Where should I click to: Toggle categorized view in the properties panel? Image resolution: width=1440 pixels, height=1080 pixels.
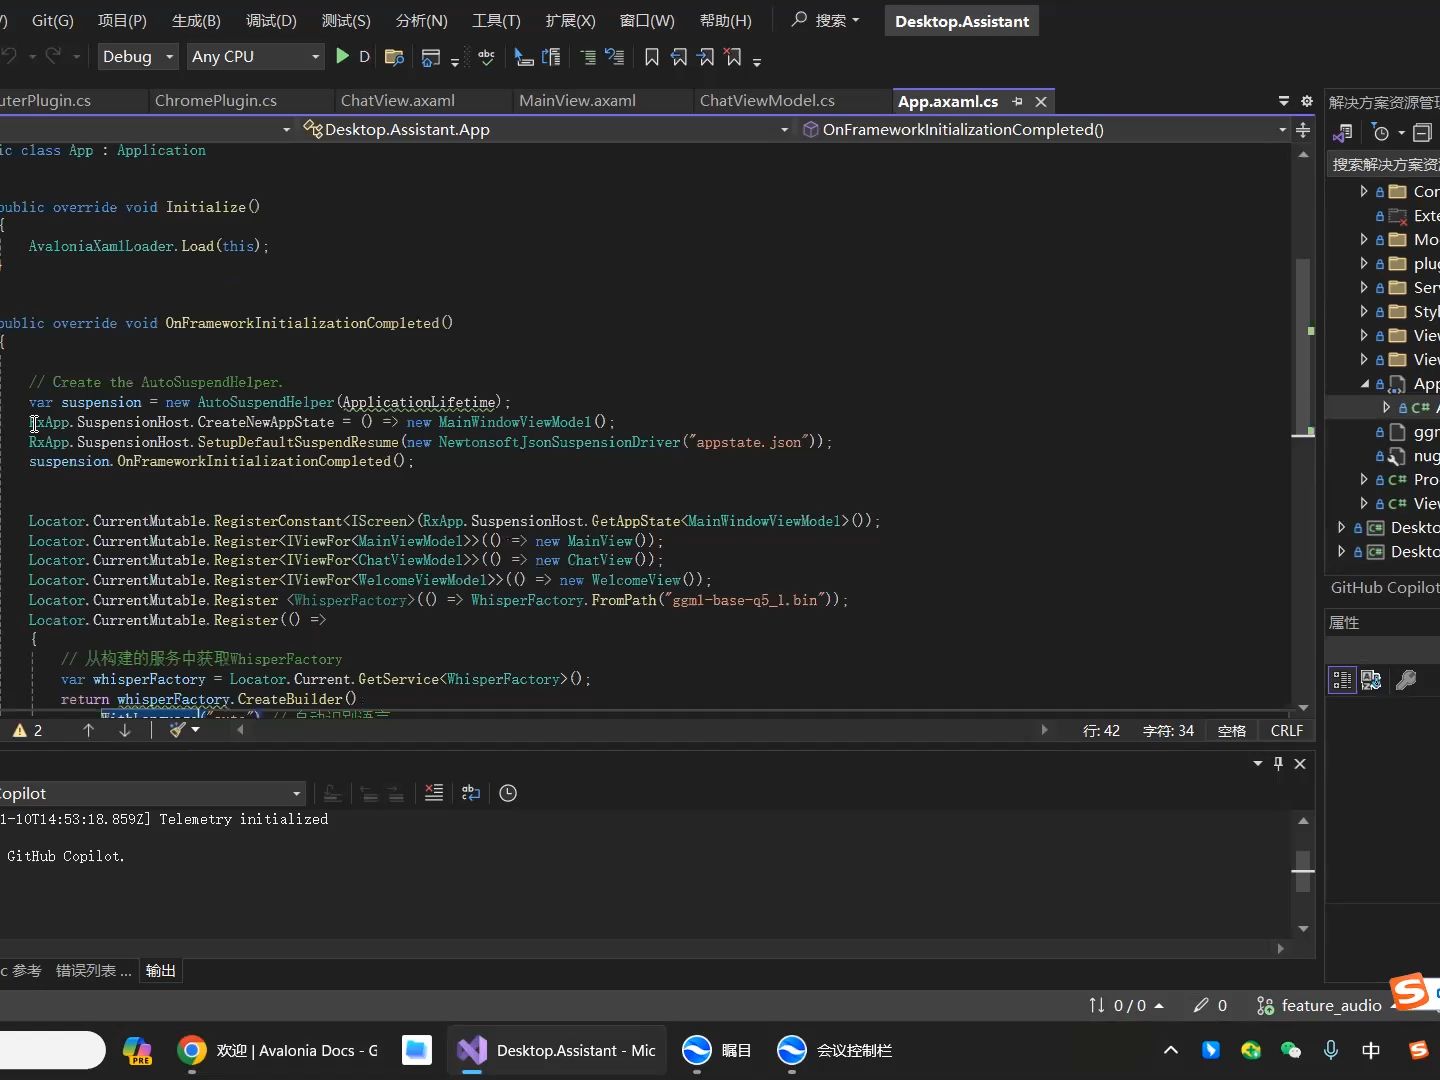[x=1342, y=680]
